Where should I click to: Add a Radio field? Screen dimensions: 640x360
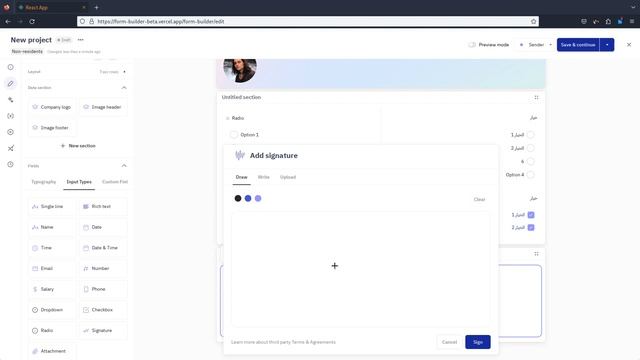[51, 330]
